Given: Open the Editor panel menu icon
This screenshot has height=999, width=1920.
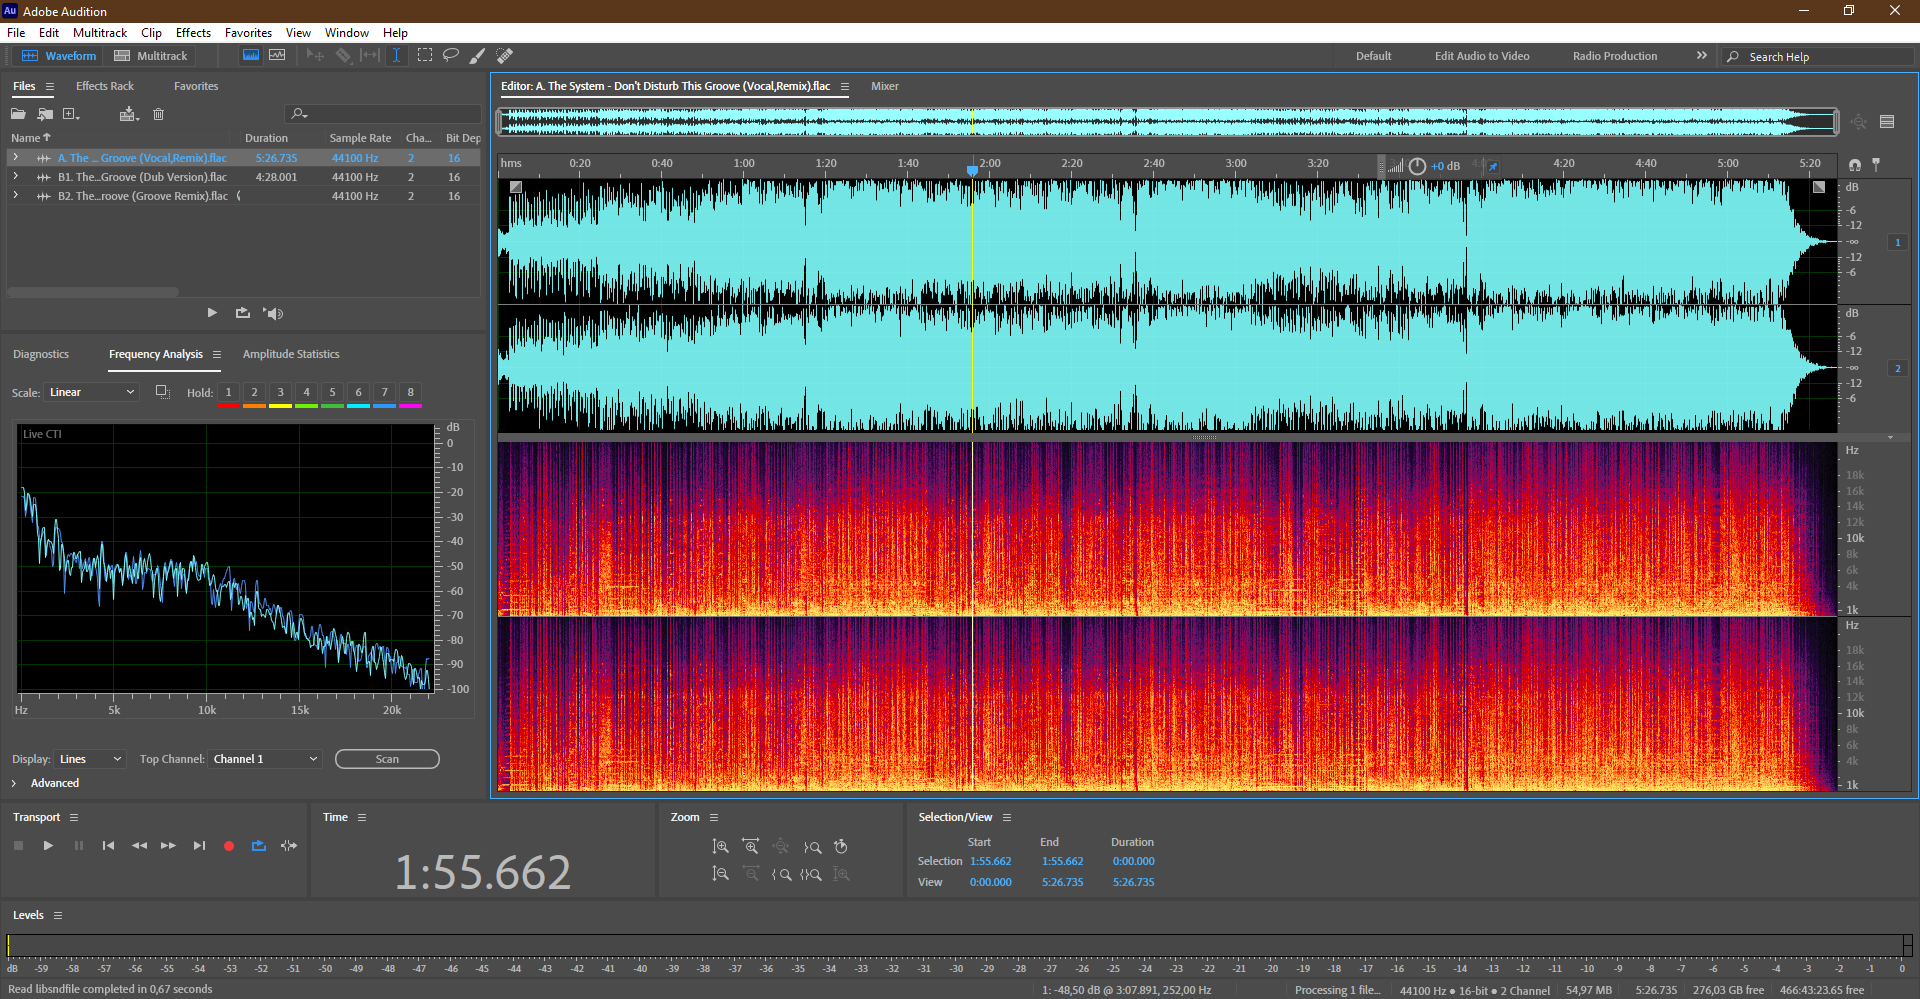Looking at the screenshot, I should coord(845,87).
